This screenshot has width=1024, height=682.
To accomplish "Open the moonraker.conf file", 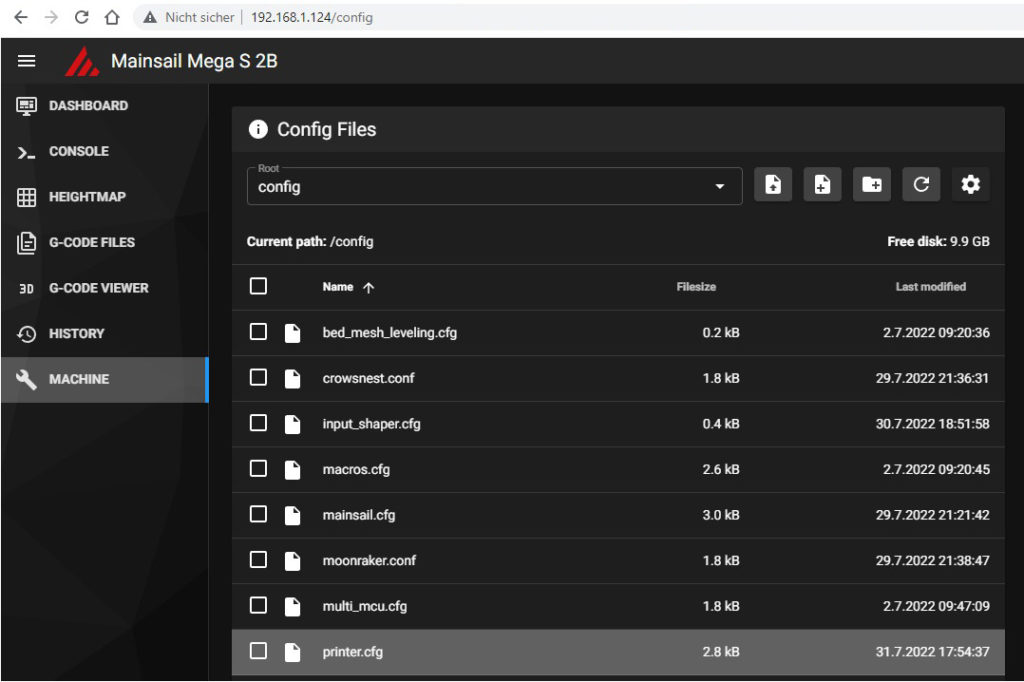I will tap(369, 560).
